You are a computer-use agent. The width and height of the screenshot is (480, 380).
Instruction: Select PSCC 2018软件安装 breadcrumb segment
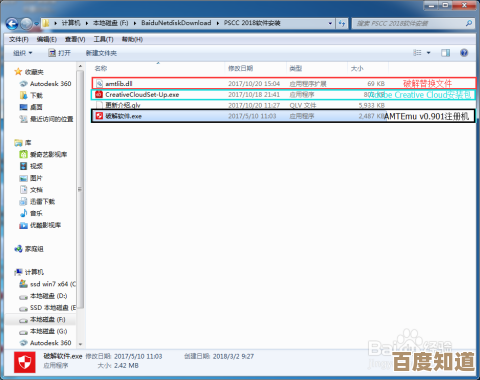(x=252, y=23)
